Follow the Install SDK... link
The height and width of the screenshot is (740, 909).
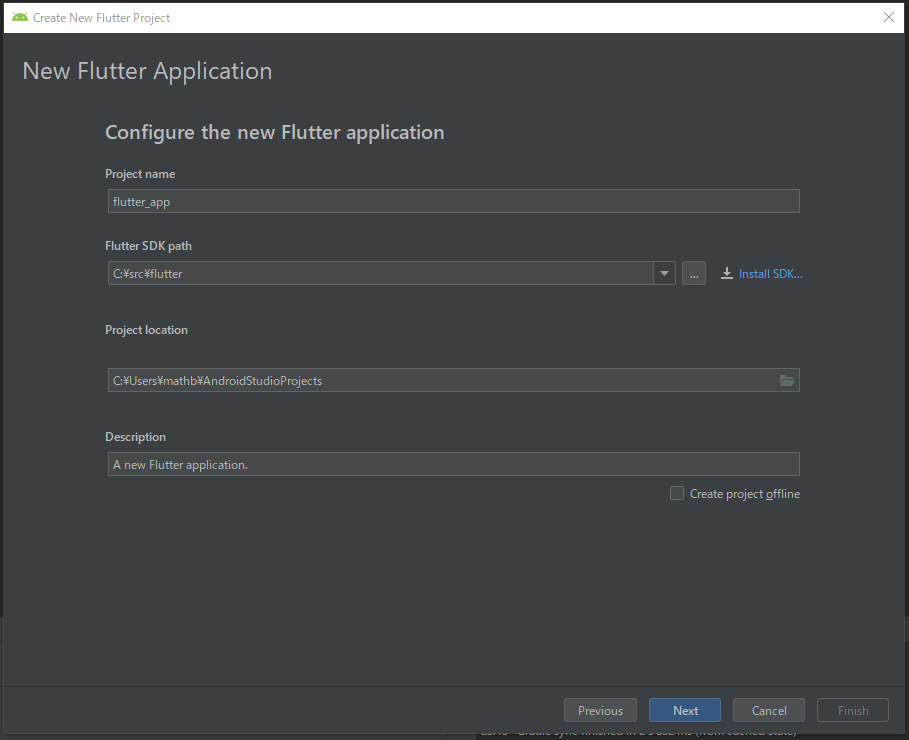770,274
